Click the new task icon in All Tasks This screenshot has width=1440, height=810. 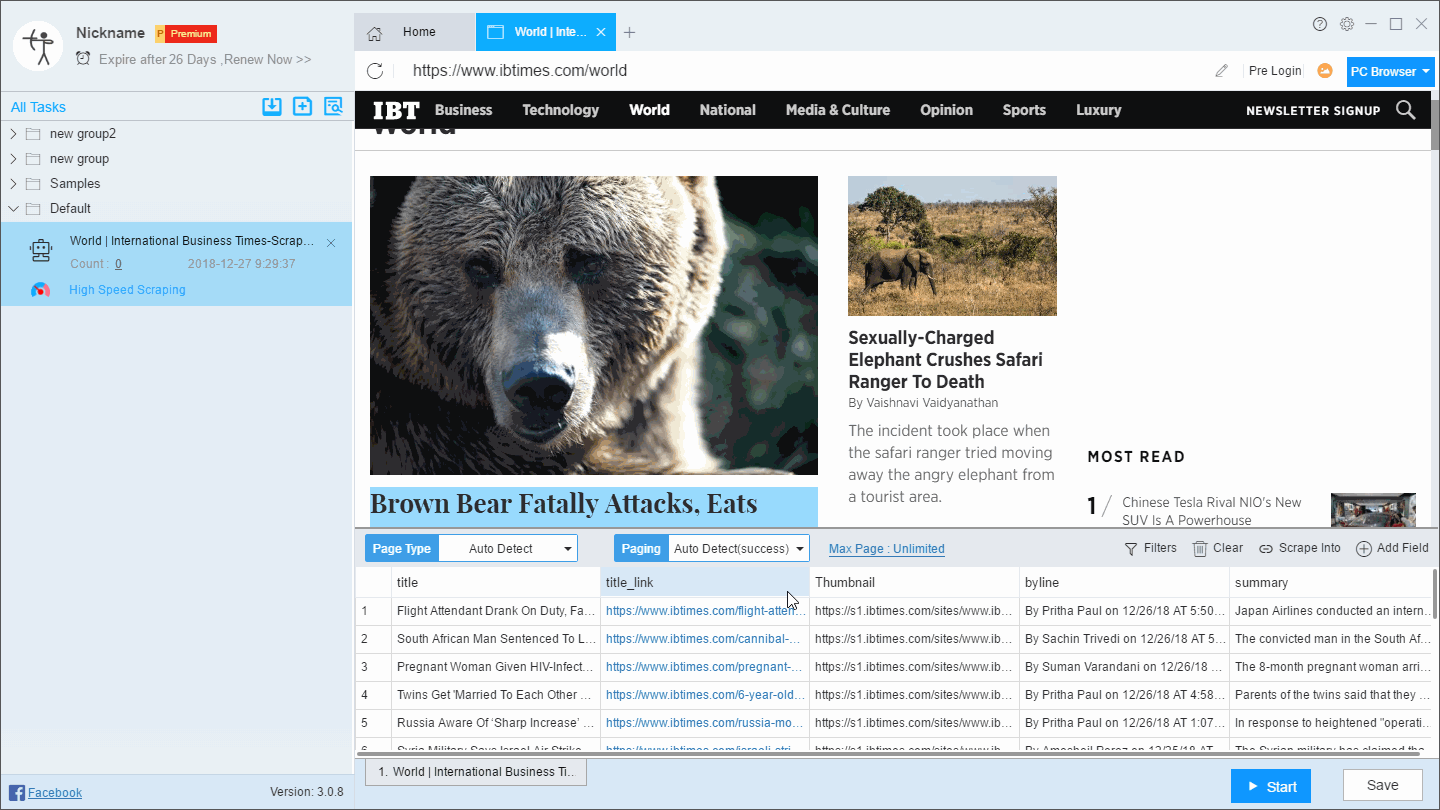pyautogui.click(x=302, y=107)
